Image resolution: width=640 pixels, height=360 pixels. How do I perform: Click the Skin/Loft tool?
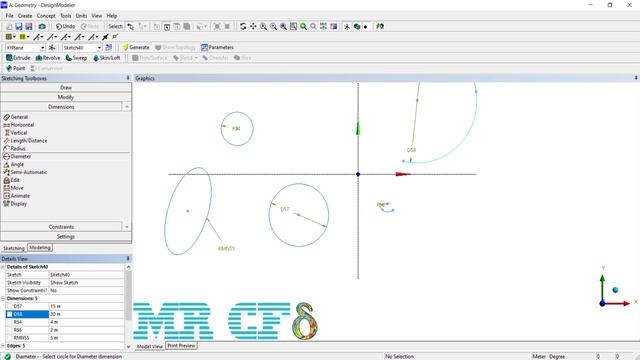[x=107, y=58]
